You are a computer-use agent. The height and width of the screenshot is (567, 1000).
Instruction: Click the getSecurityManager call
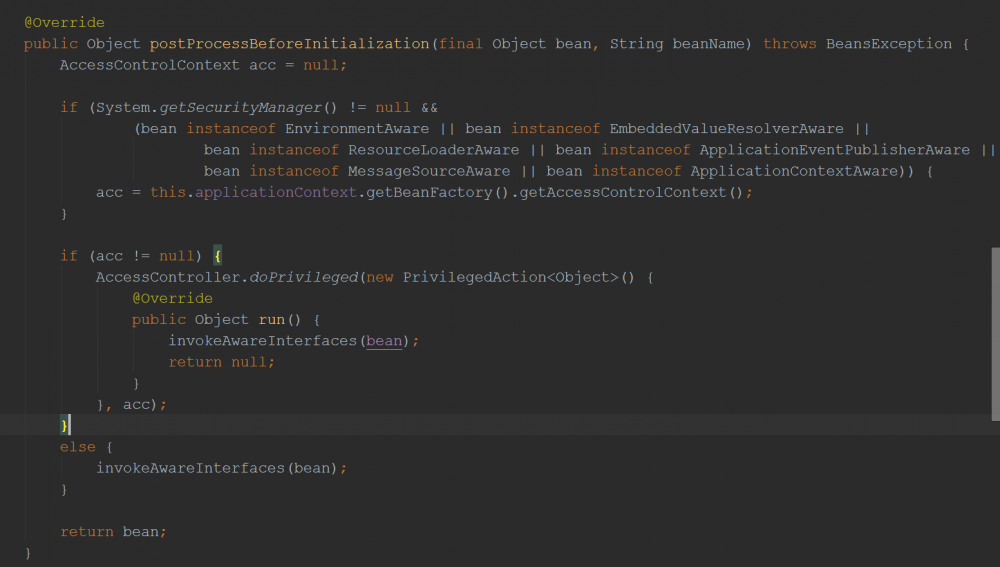pos(240,108)
